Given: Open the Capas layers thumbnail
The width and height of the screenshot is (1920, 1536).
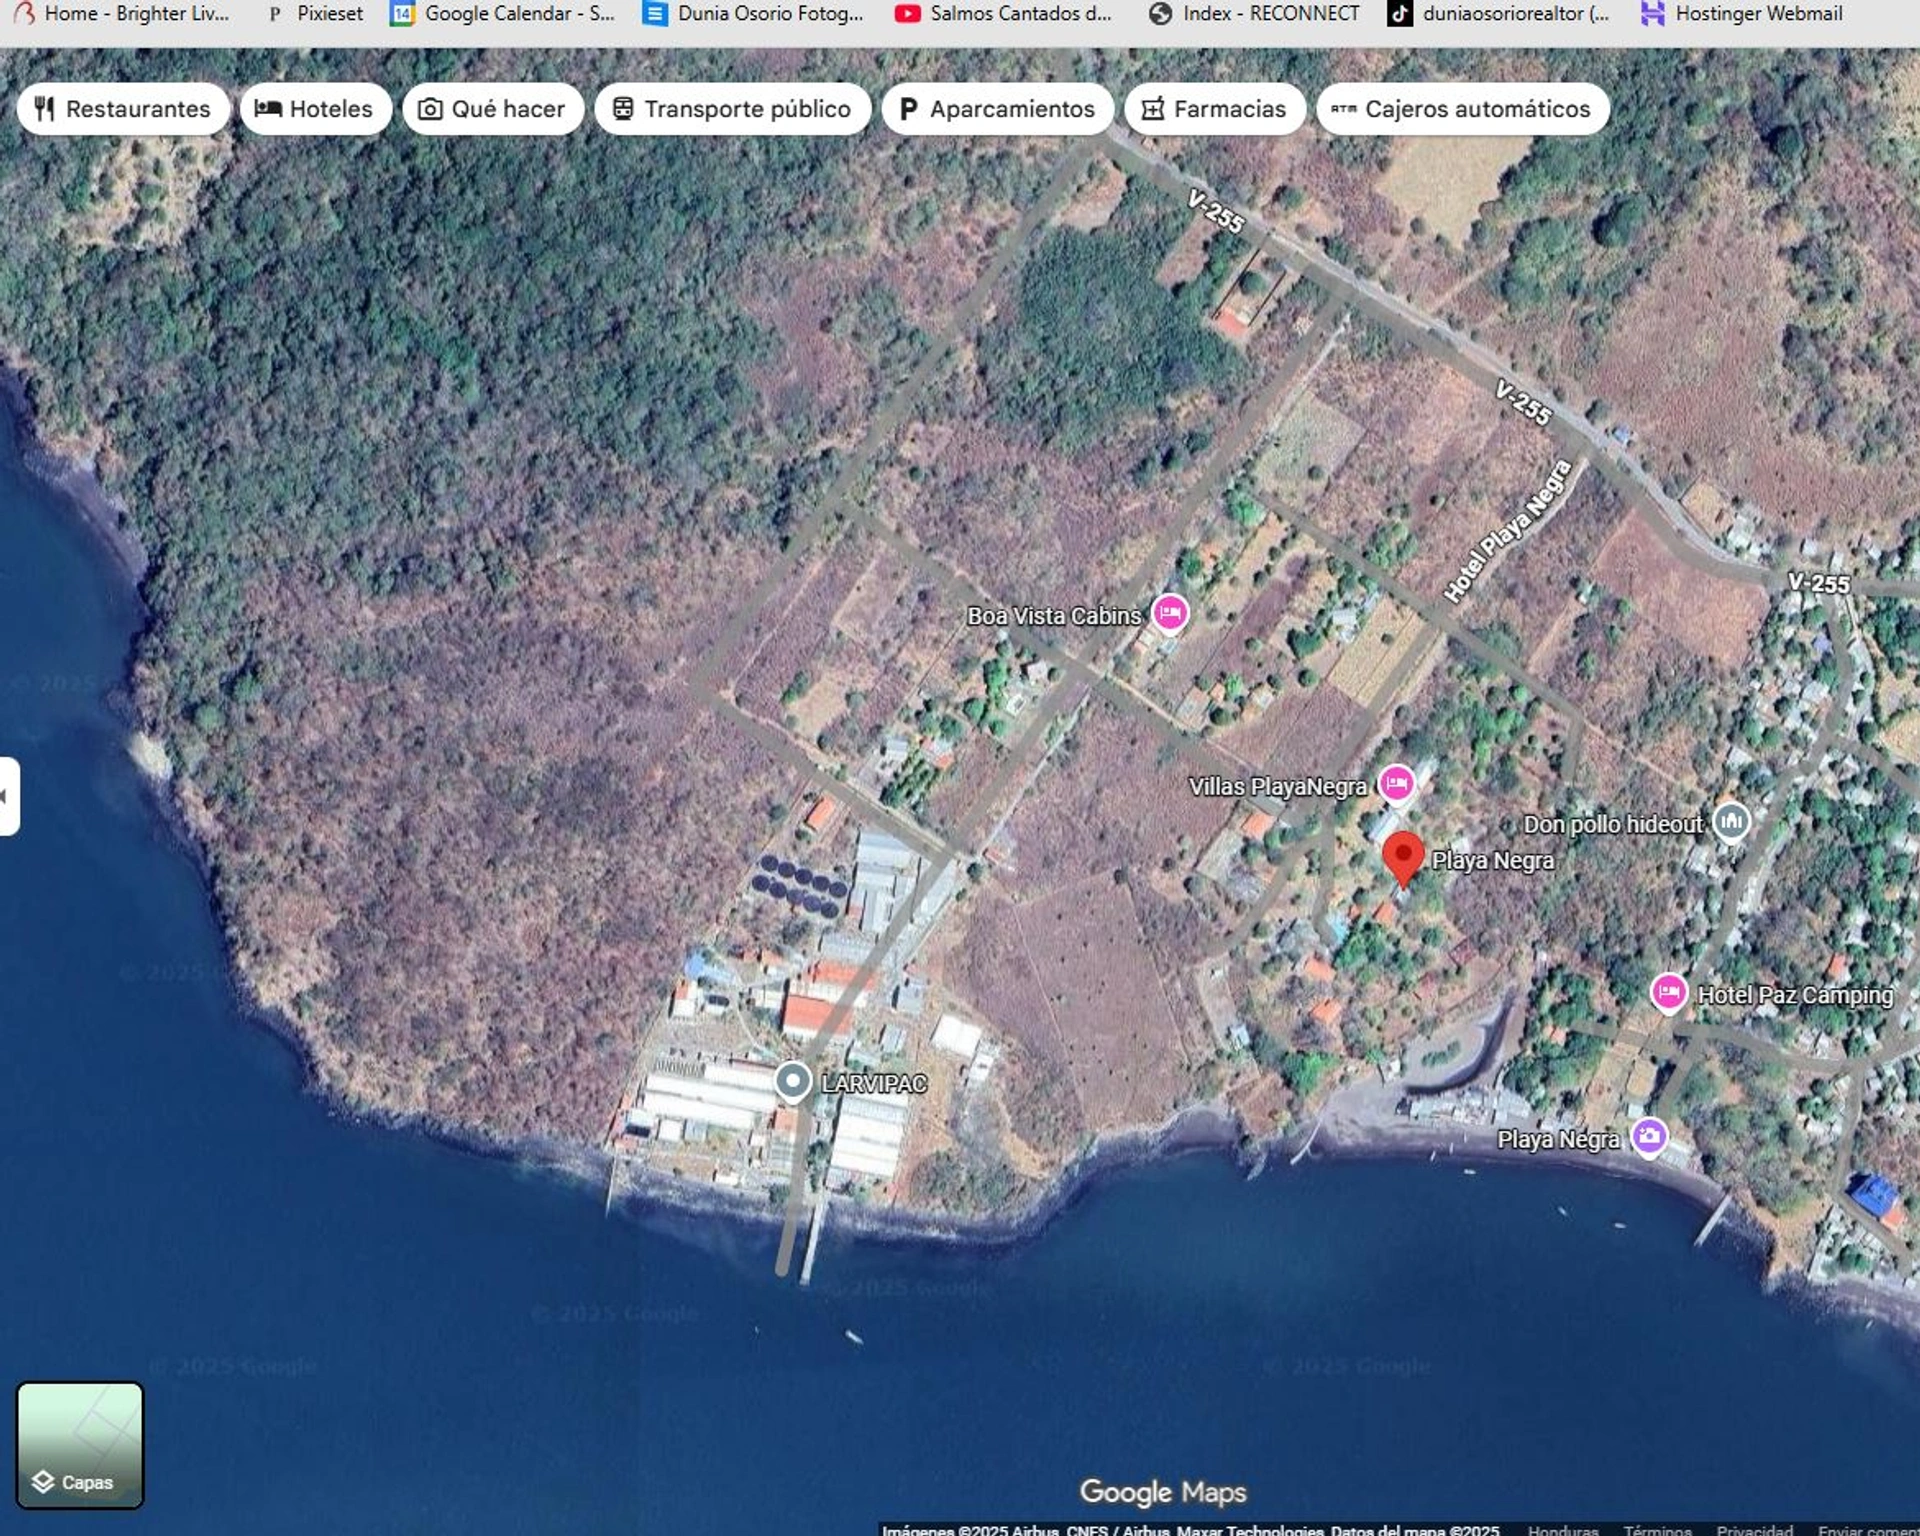Looking at the screenshot, I should 80,1444.
